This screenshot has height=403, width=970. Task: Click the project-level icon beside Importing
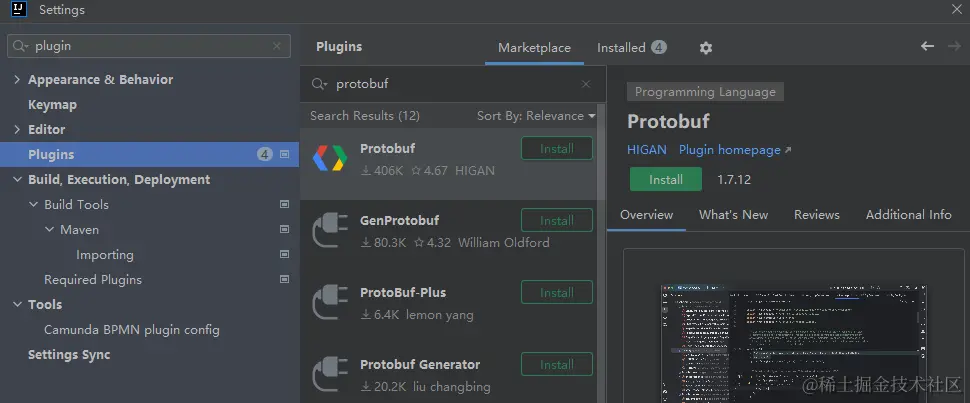pyautogui.click(x=285, y=254)
